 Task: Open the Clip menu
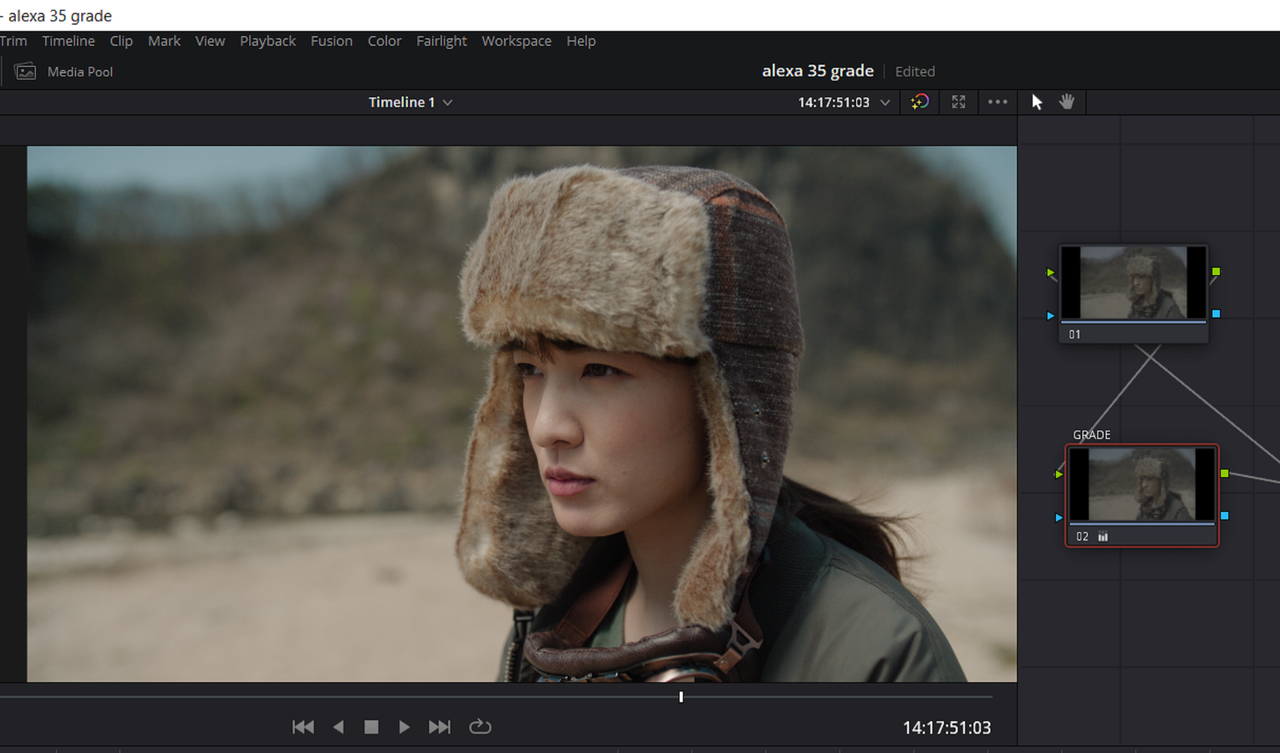click(x=121, y=41)
